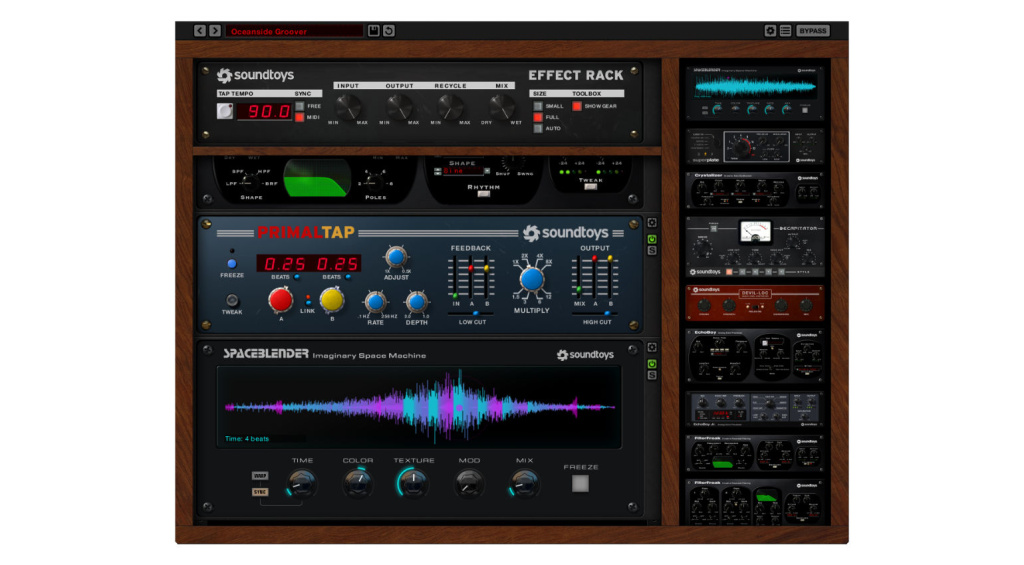Select the Decapitator thumbnail in gear list

click(x=754, y=247)
